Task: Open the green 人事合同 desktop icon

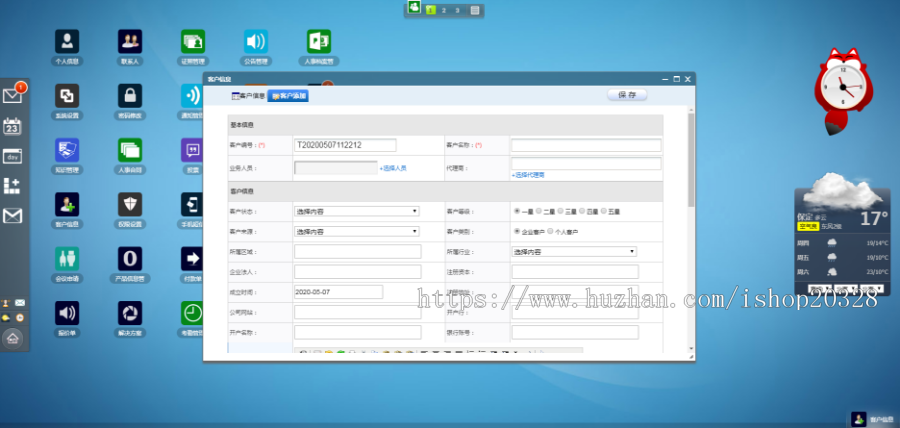Action: [130, 150]
